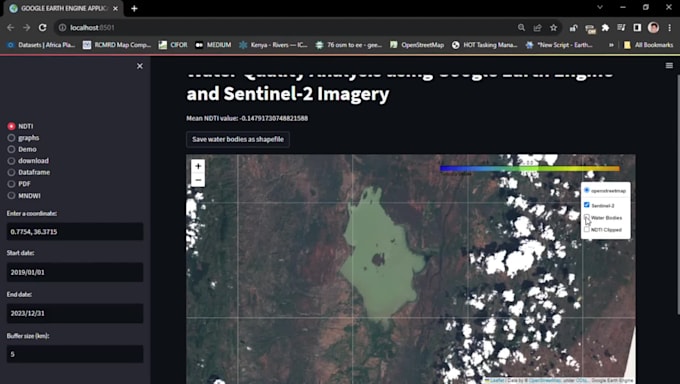This screenshot has width=680, height=384.
Task: Open the MEDIUM bookmark
Action: 213,45
